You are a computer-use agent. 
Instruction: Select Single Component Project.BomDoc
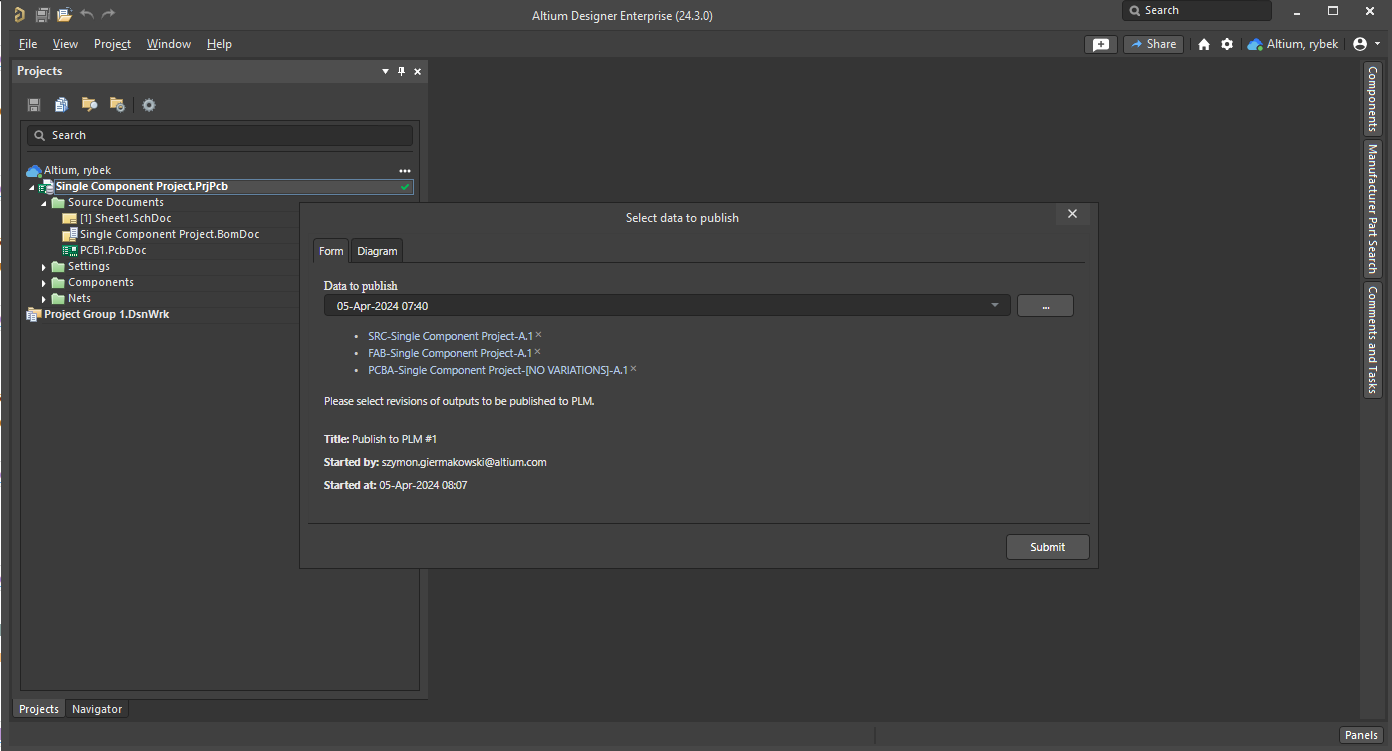click(x=170, y=235)
